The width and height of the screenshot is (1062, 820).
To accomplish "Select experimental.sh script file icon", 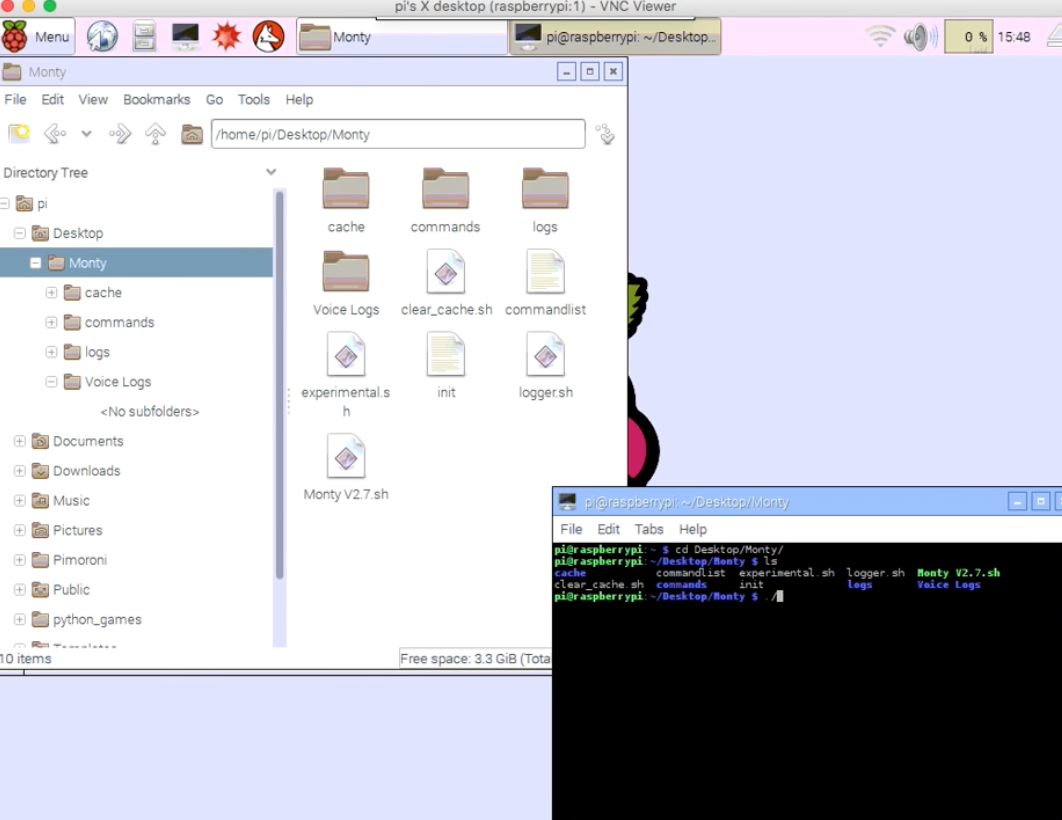I will (x=346, y=355).
